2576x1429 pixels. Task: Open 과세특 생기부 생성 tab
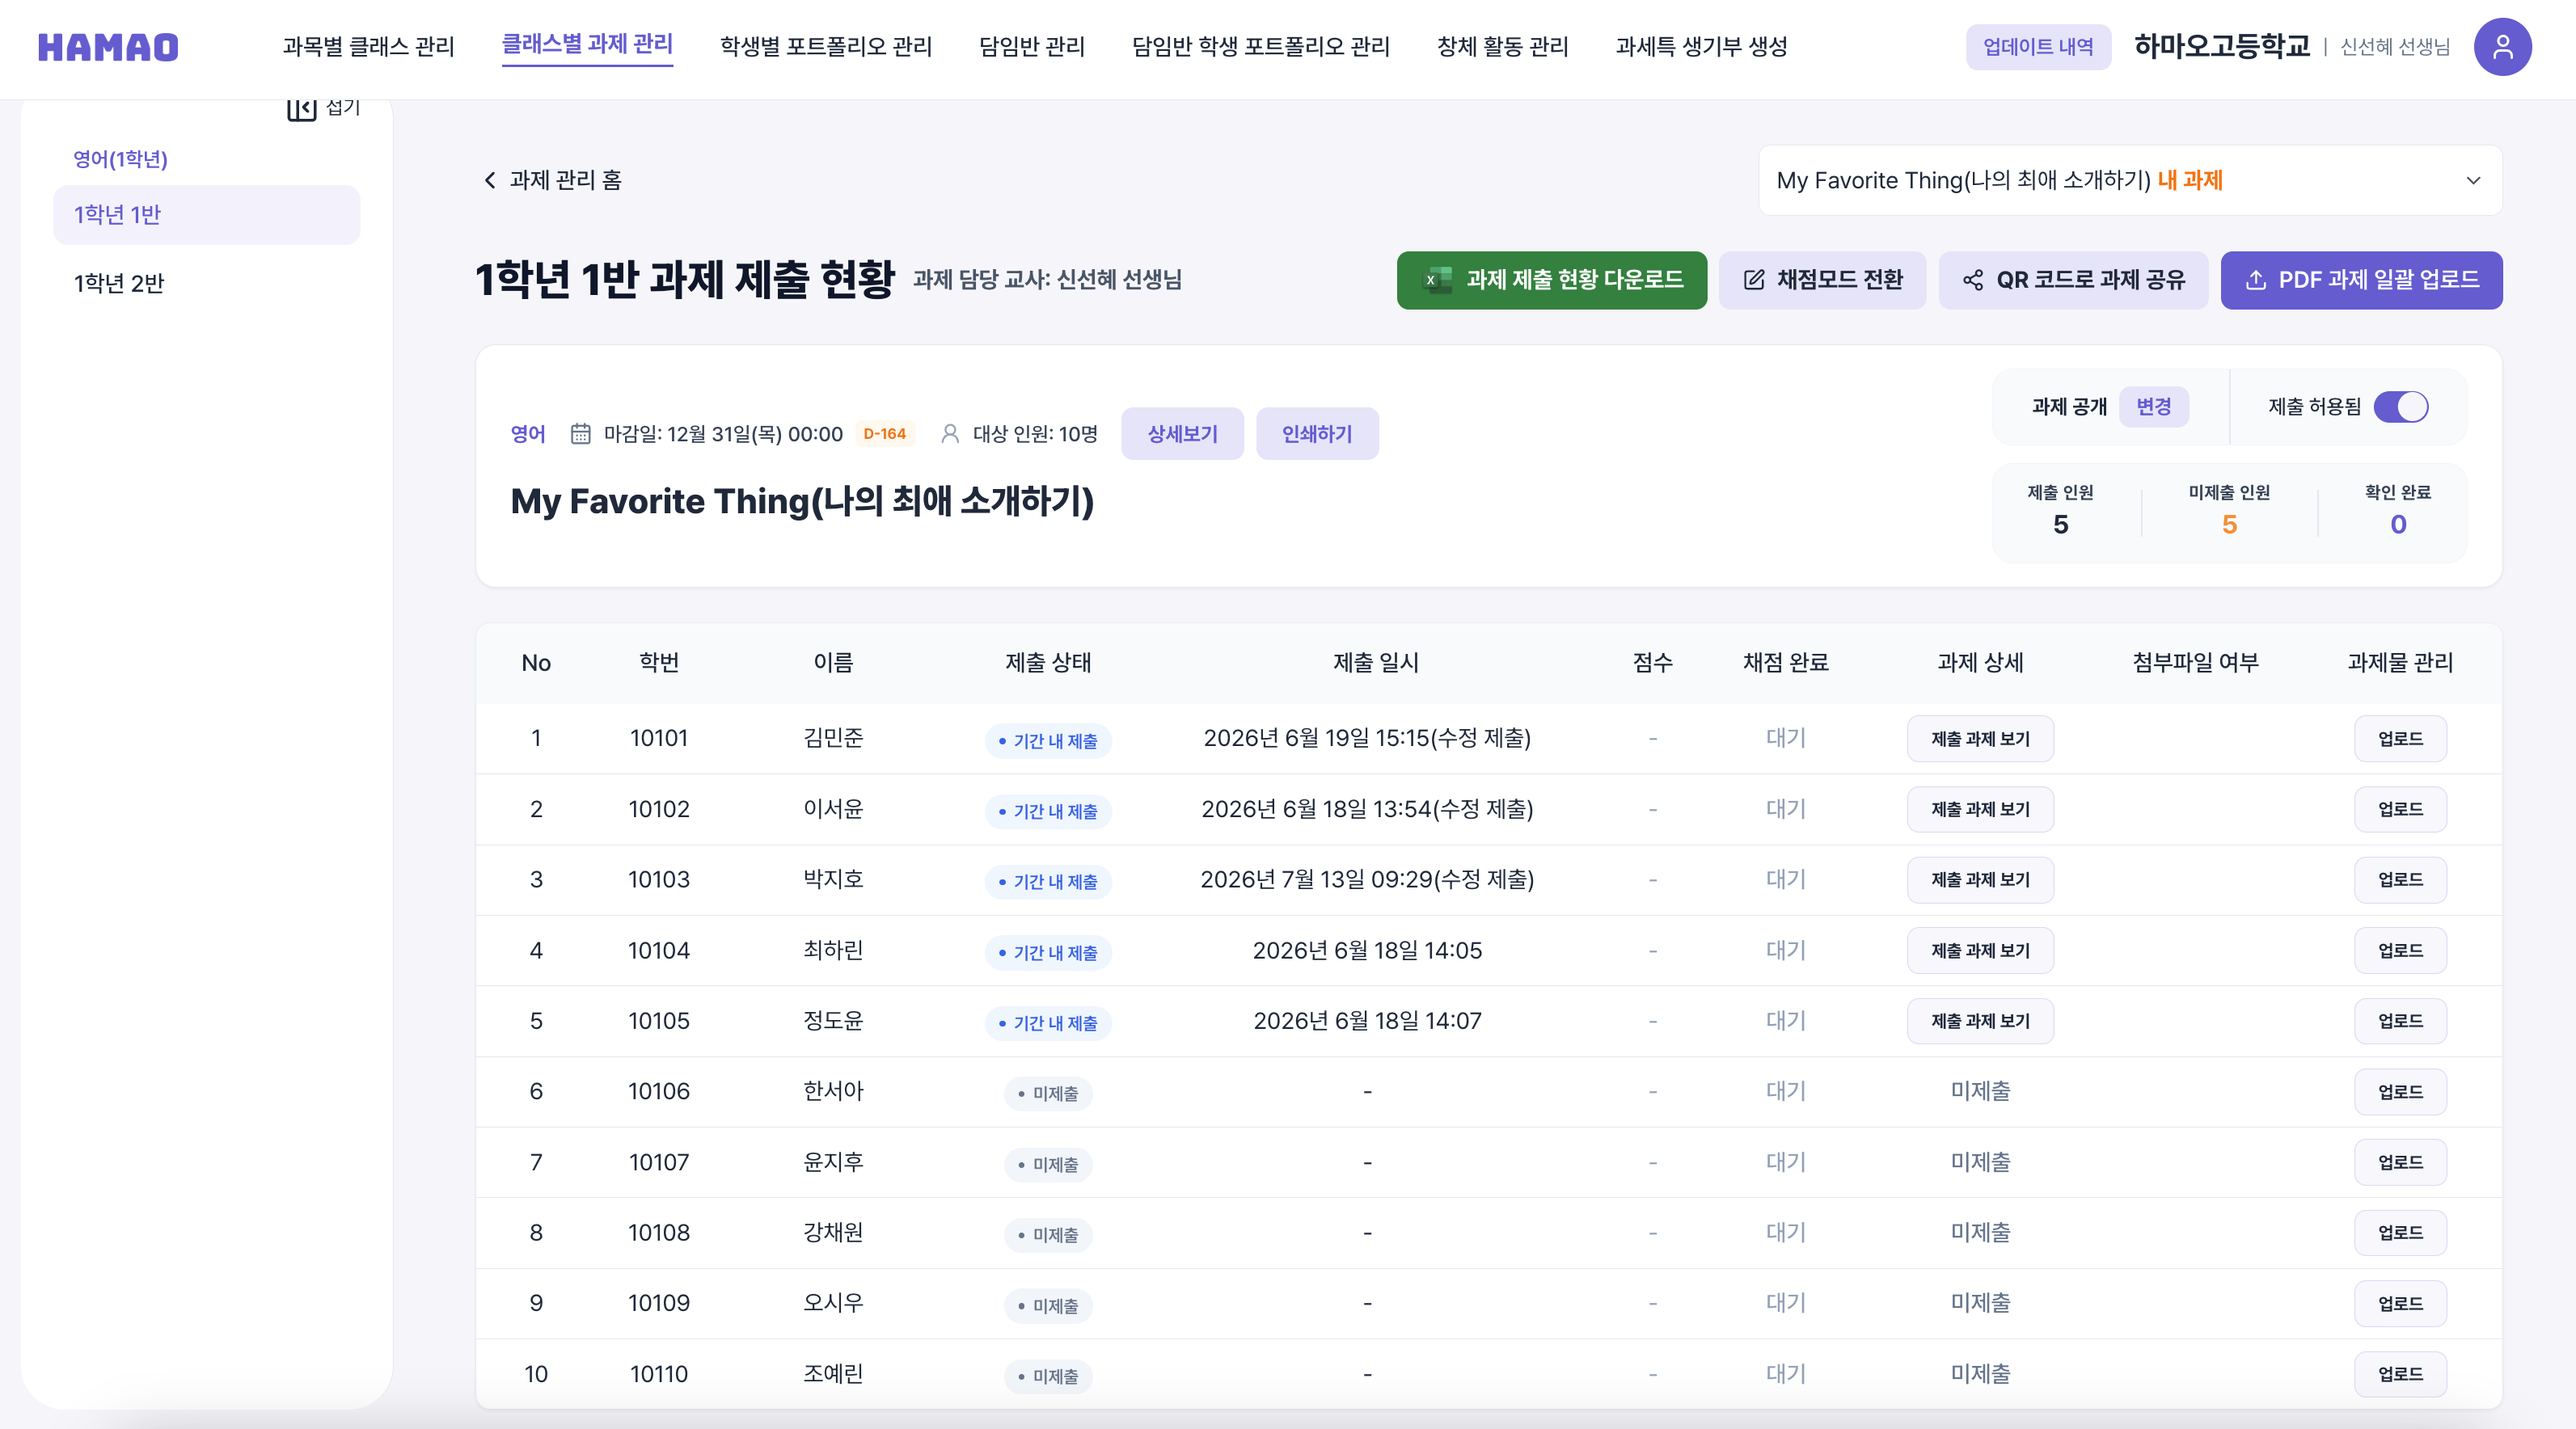click(1701, 47)
